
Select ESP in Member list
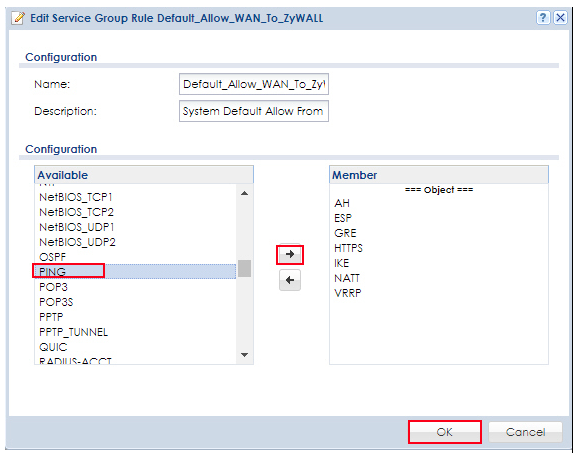pos(439,218)
